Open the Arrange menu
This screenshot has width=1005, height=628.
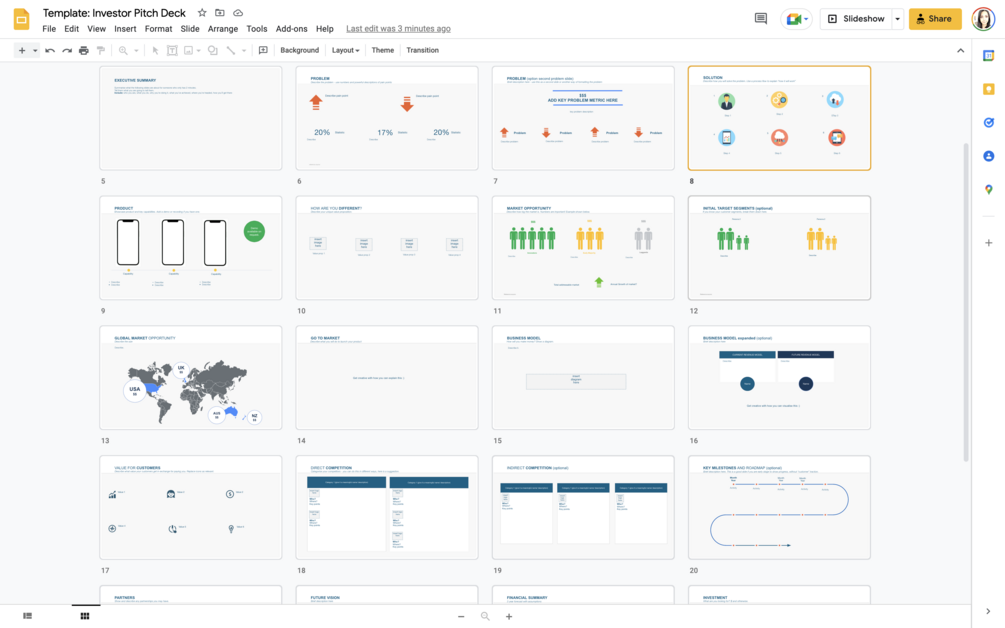(222, 29)
